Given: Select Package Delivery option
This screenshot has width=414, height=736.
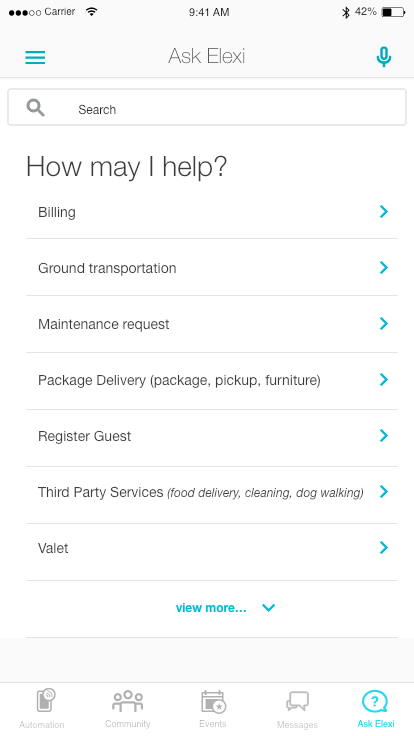Looking at the screenshot, I should tap(212, 380).
